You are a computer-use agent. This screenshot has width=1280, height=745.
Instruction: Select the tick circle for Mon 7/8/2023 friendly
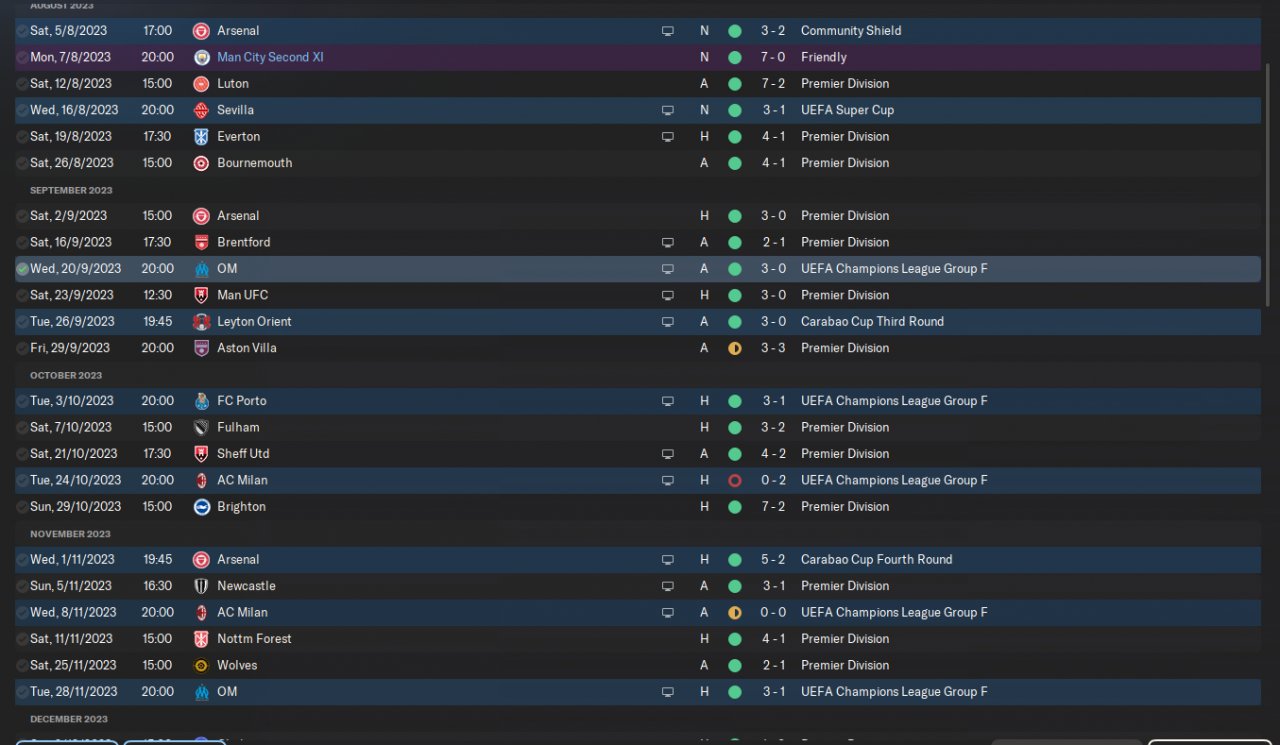22,58
